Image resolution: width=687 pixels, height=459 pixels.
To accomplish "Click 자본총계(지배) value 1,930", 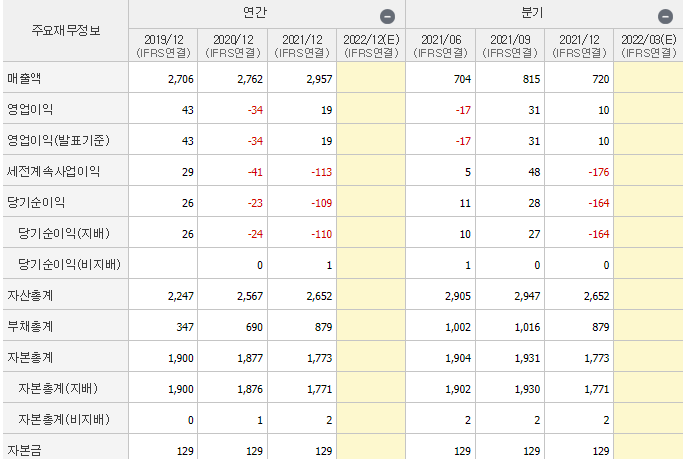I will point(527,389).
